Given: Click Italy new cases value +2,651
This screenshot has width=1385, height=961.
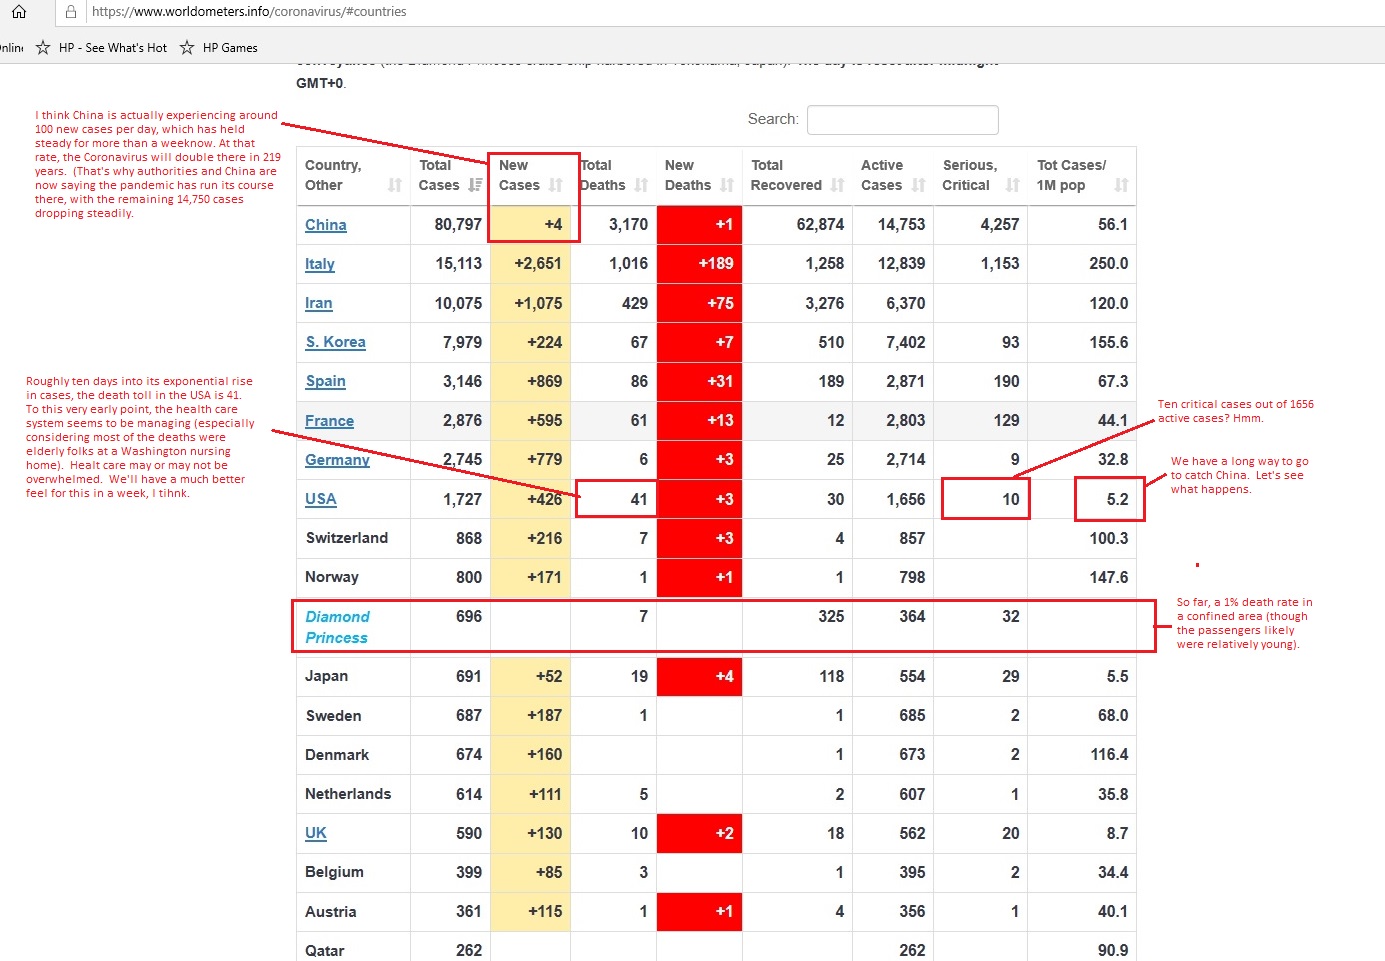Looking at the screenshot, I should coord(538,263).
